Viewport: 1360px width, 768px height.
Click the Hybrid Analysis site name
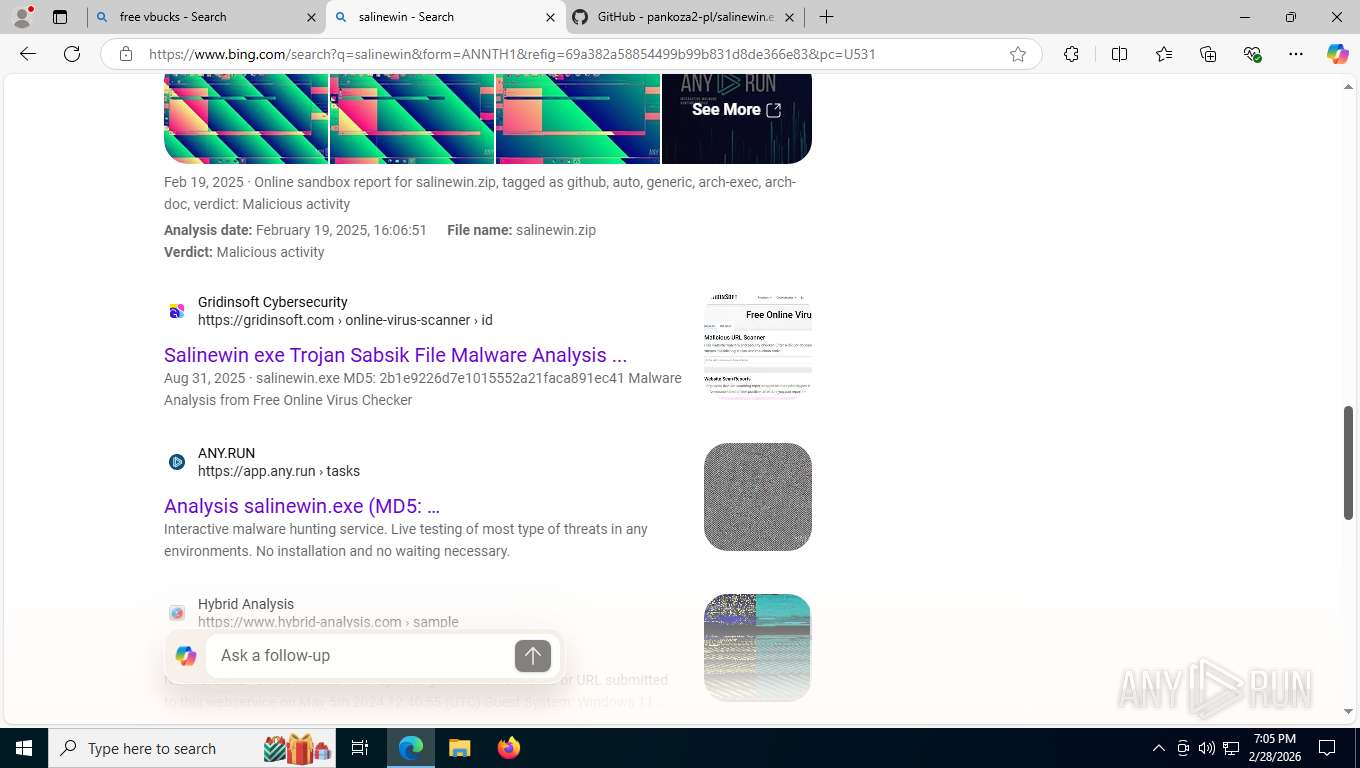pyautogui.click(x=246, y=604)
